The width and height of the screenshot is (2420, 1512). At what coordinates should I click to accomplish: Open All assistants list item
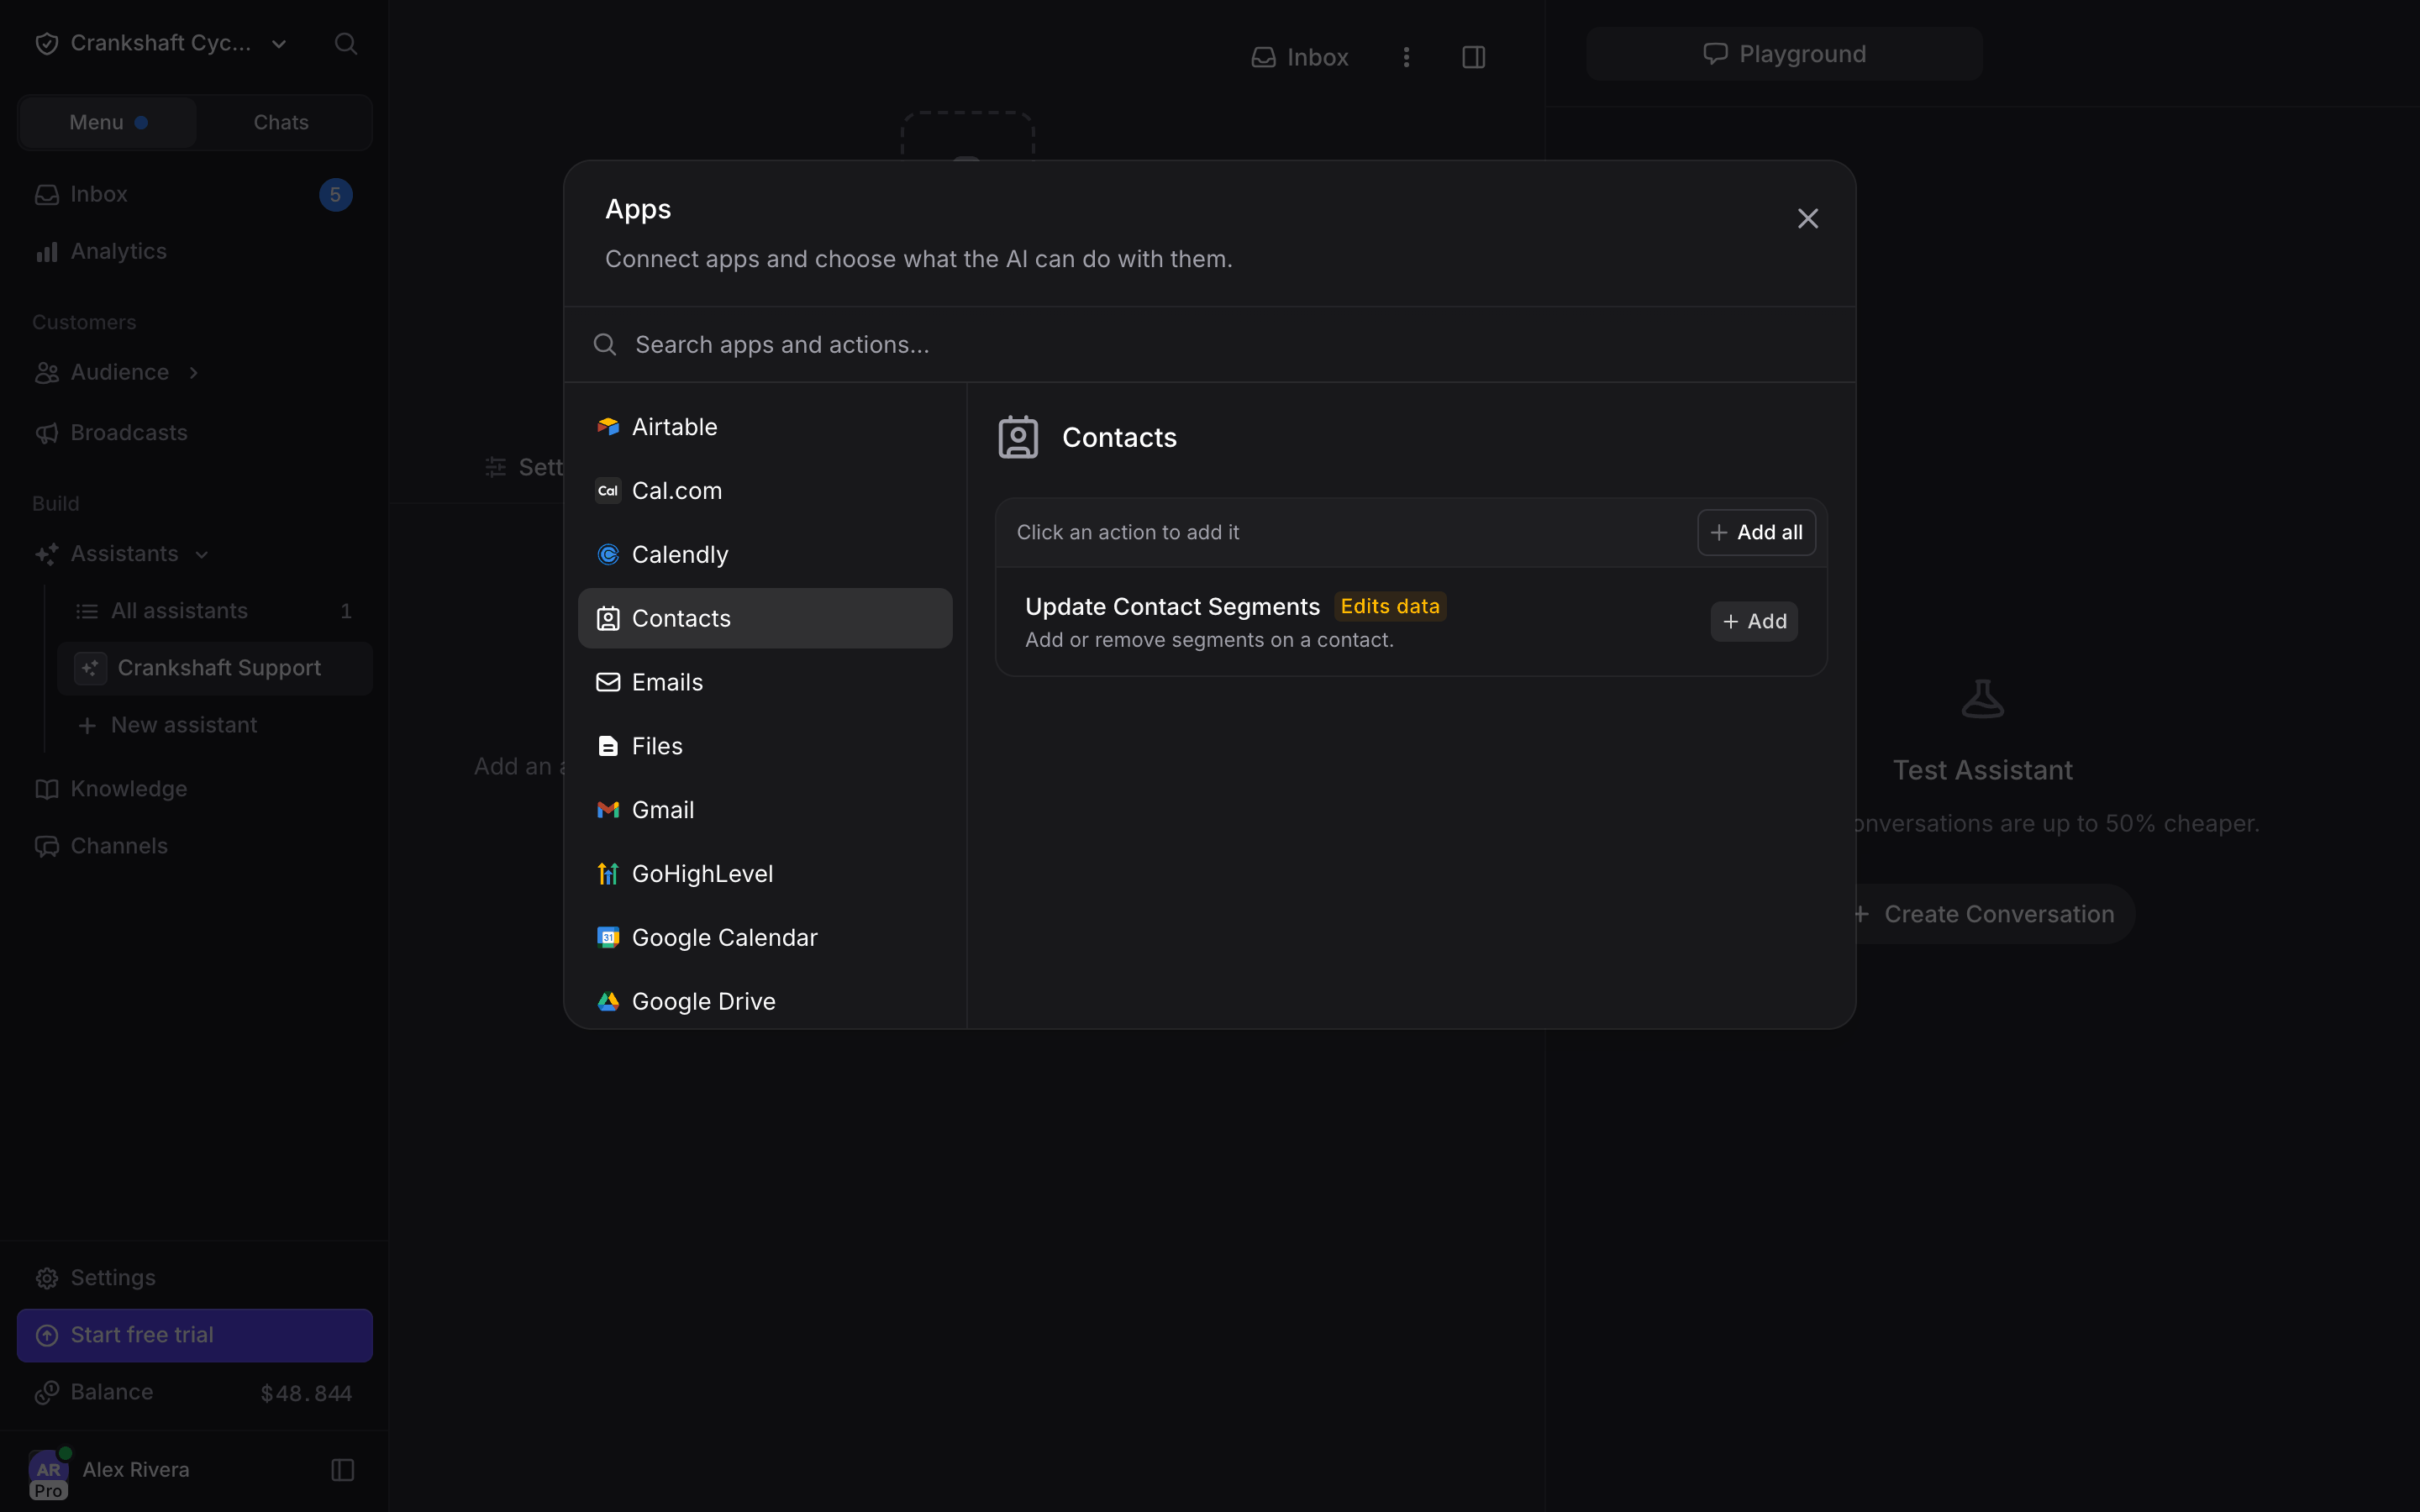214,611
